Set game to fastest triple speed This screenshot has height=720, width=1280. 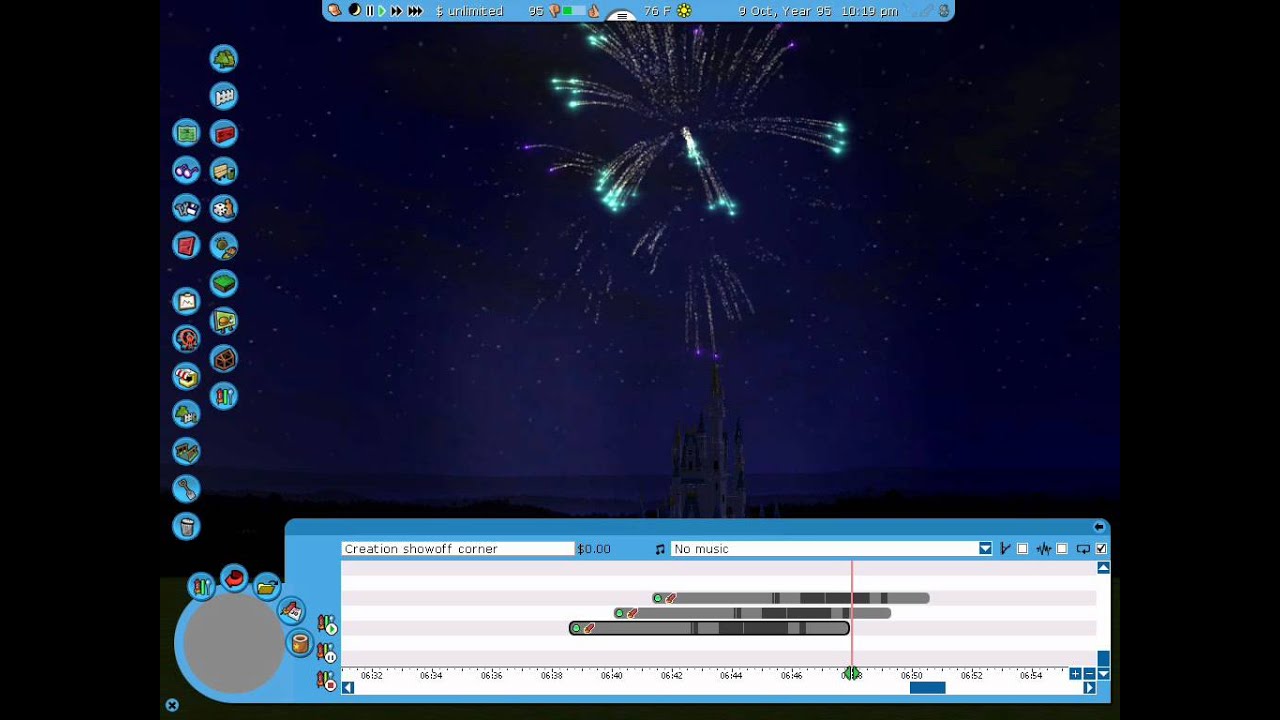415,11
